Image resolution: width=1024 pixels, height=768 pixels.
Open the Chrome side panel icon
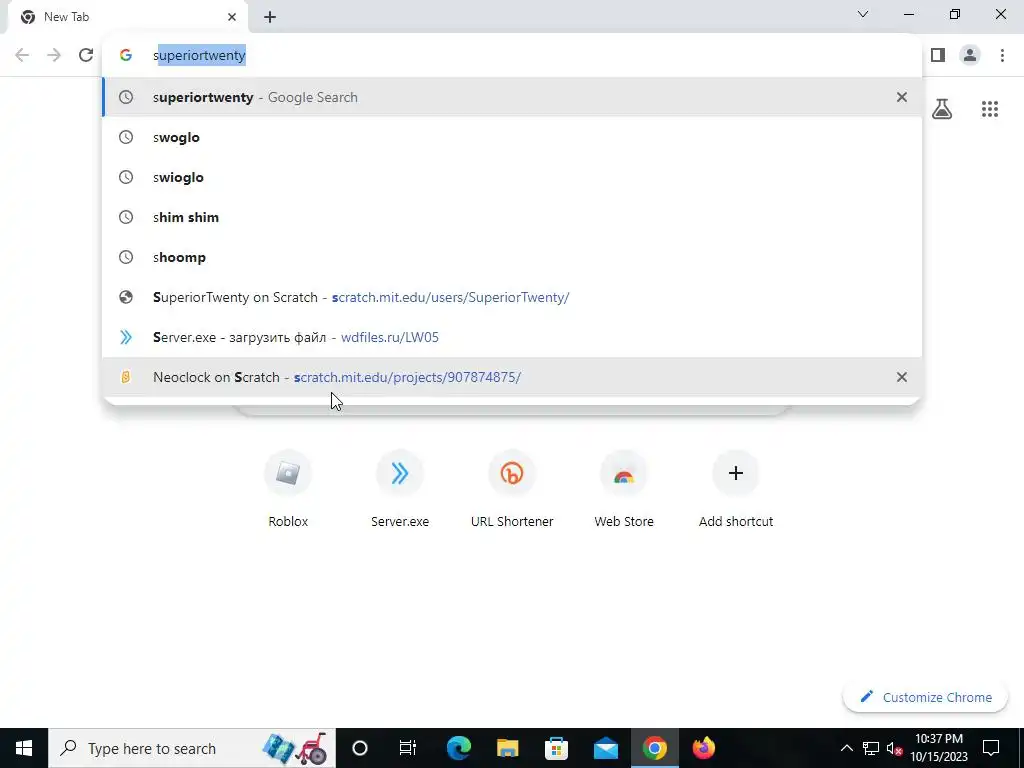[938, 55]
